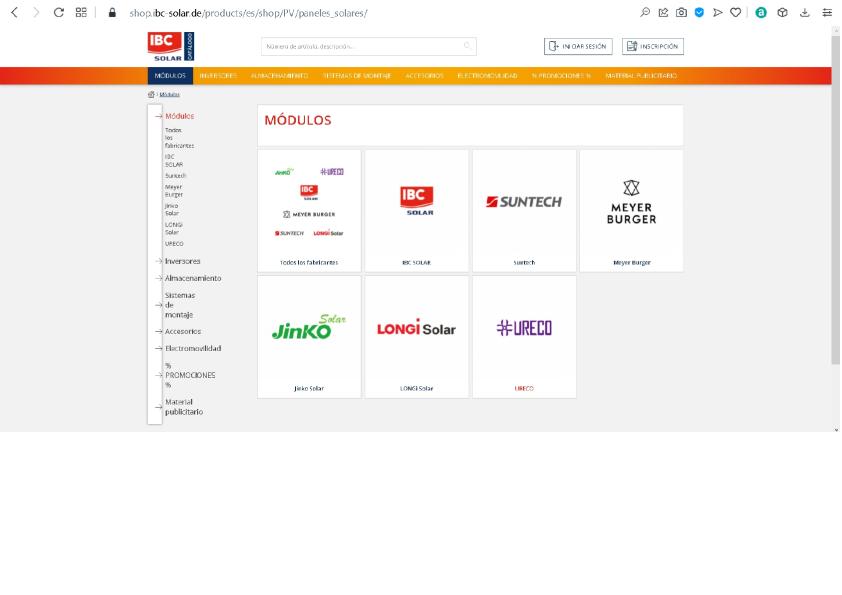Click the cube extensions icon
The image size is (842, 595).
pyautogui.click(x=782, y=12)
